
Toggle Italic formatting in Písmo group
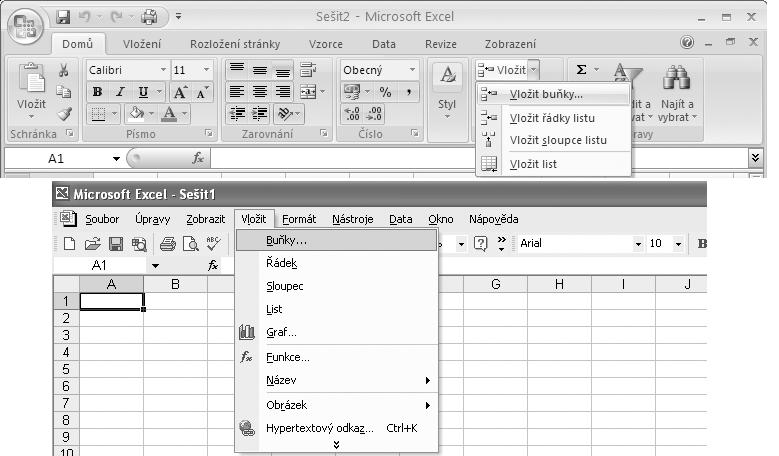[120, 92]
